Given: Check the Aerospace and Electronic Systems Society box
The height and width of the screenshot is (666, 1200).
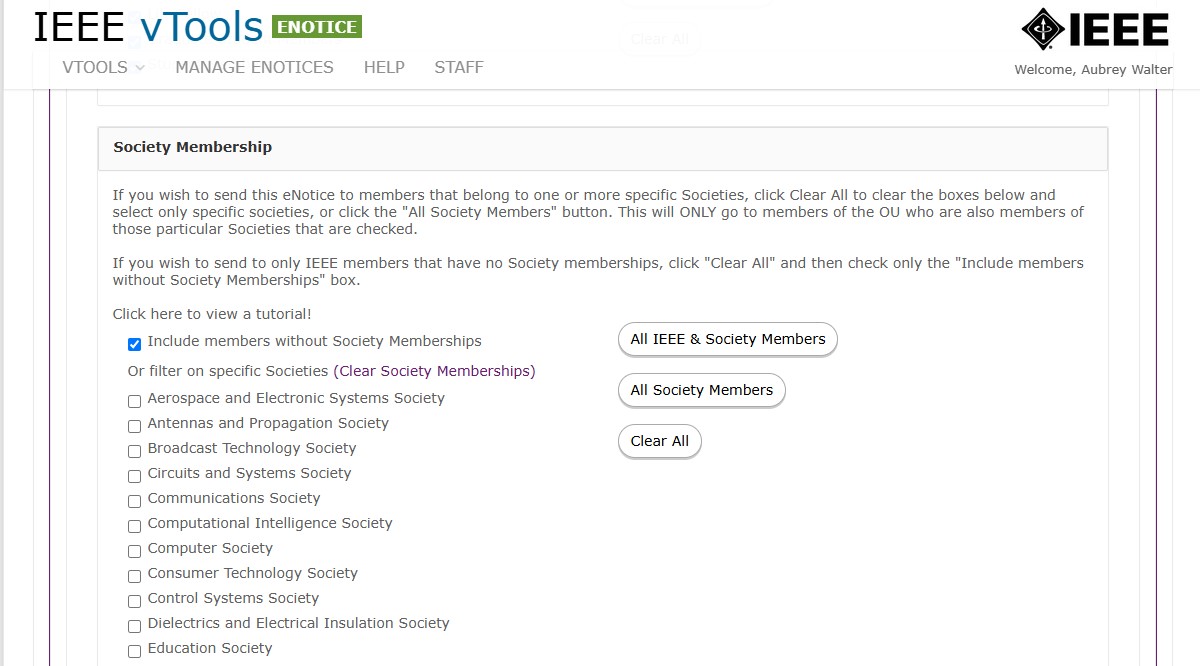Looking at the screenshot, I should click(x=134, y=401).
